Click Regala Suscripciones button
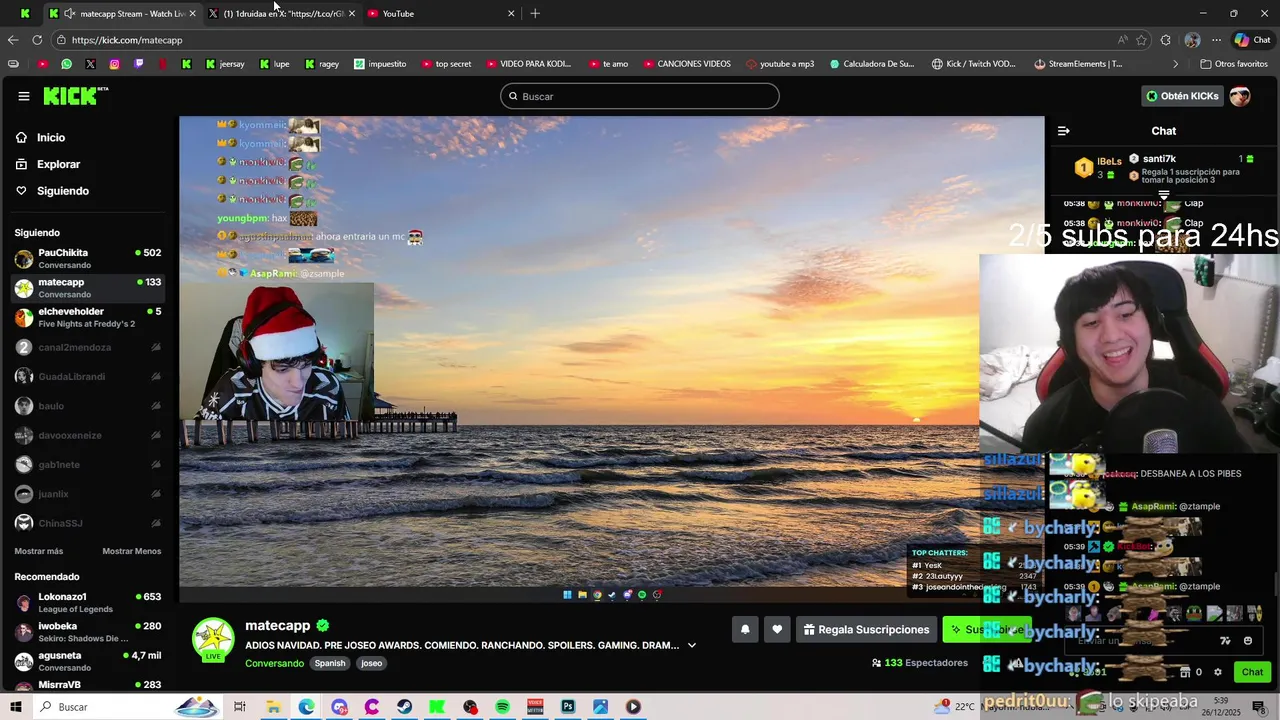The width and height of the screenshot is (1280, 720). 866,629
